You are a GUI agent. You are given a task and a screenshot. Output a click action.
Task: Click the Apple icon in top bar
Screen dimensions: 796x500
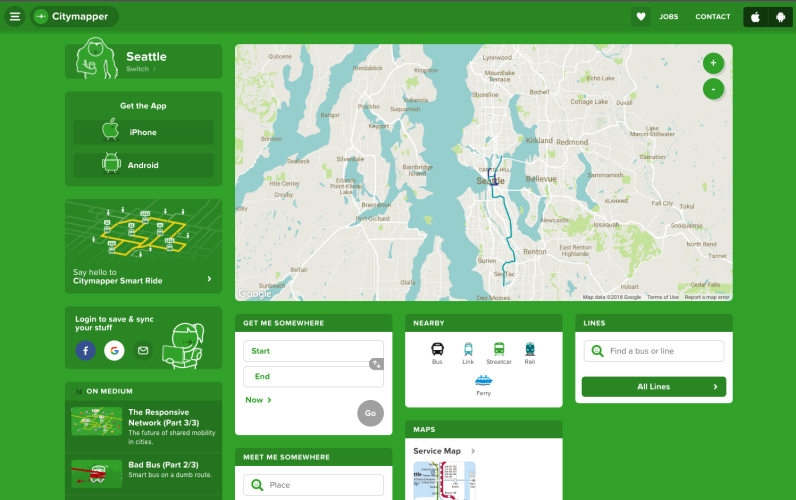[755, 17]
